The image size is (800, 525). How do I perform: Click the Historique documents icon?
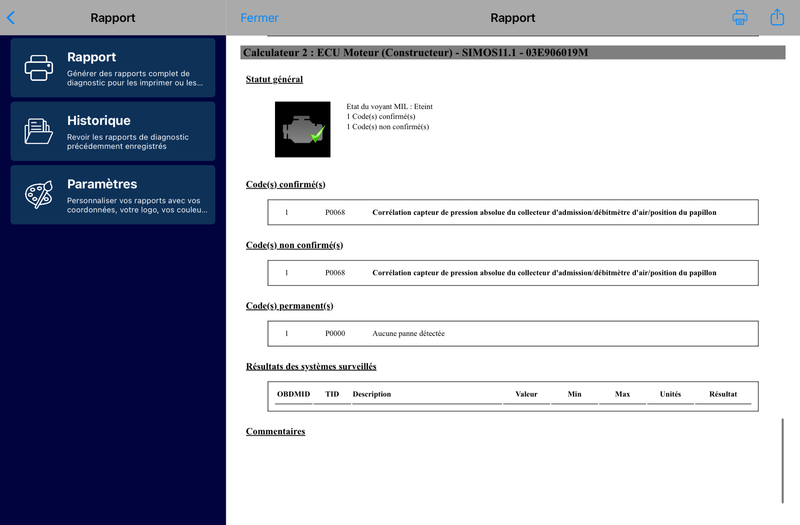pos(39,131)
